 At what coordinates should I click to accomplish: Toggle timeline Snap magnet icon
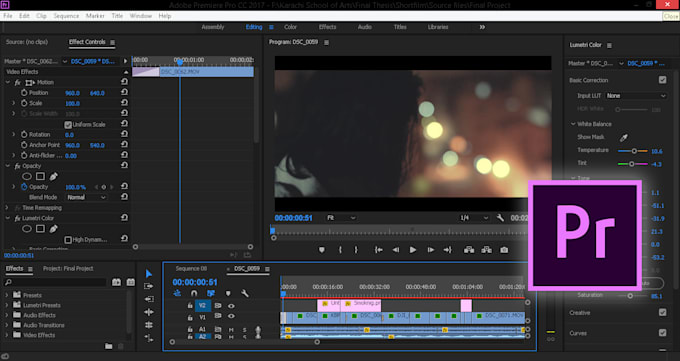(194, 294)
